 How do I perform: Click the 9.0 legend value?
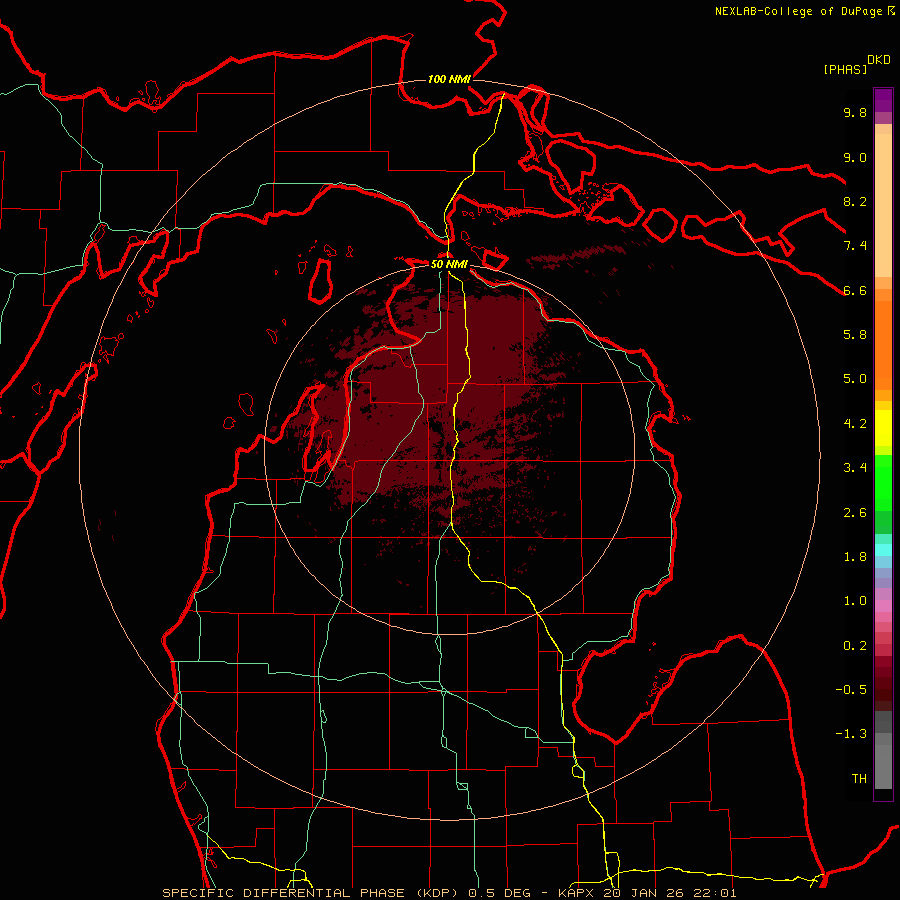coord(855,158)
